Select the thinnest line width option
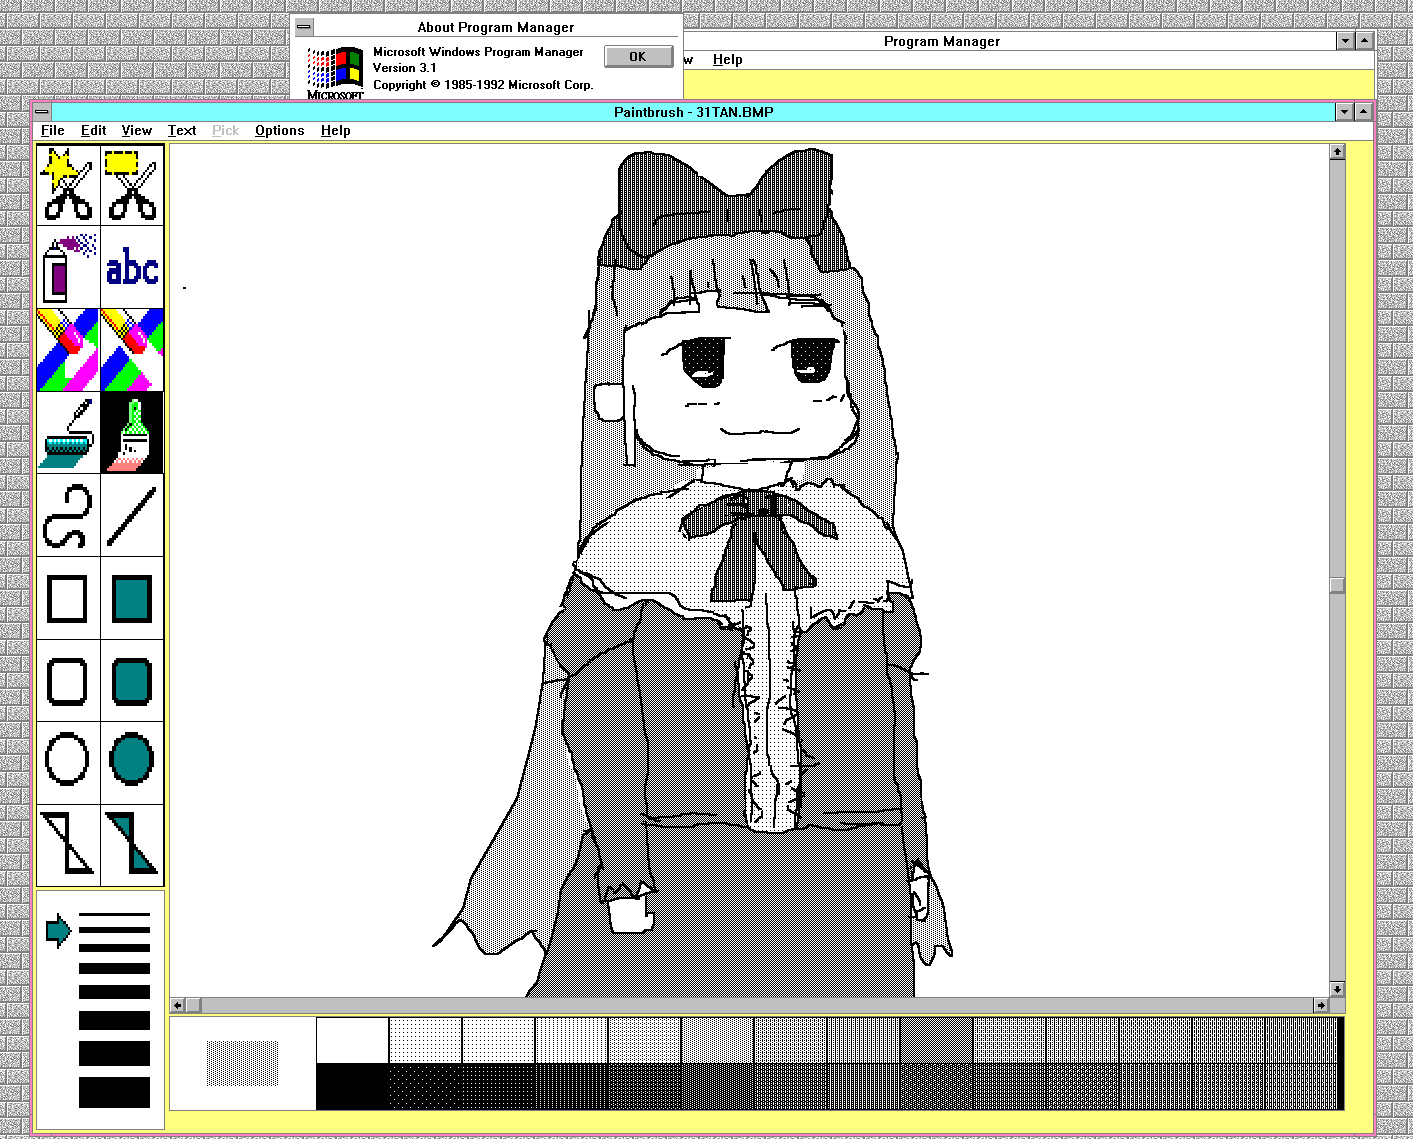 (x=114, y=914)
